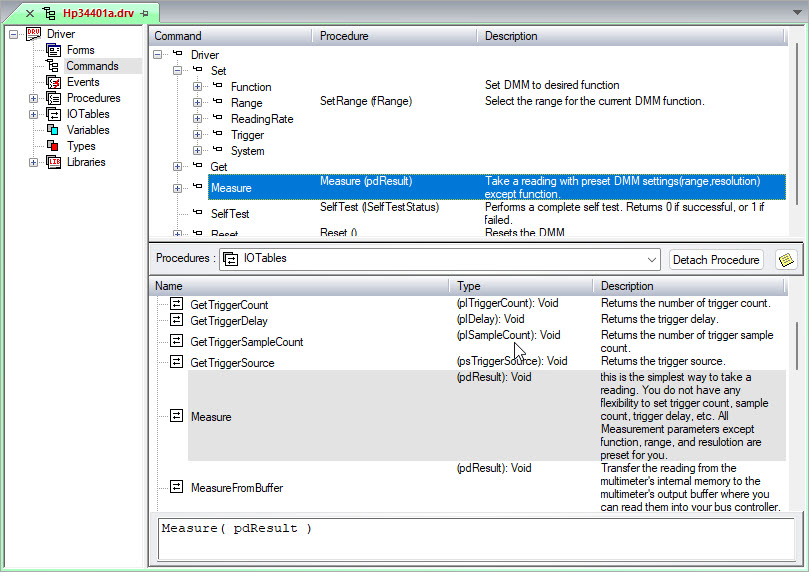Click the command icon next to Range
The height and width of the screenshot is (572, 809).
(218, 101)
